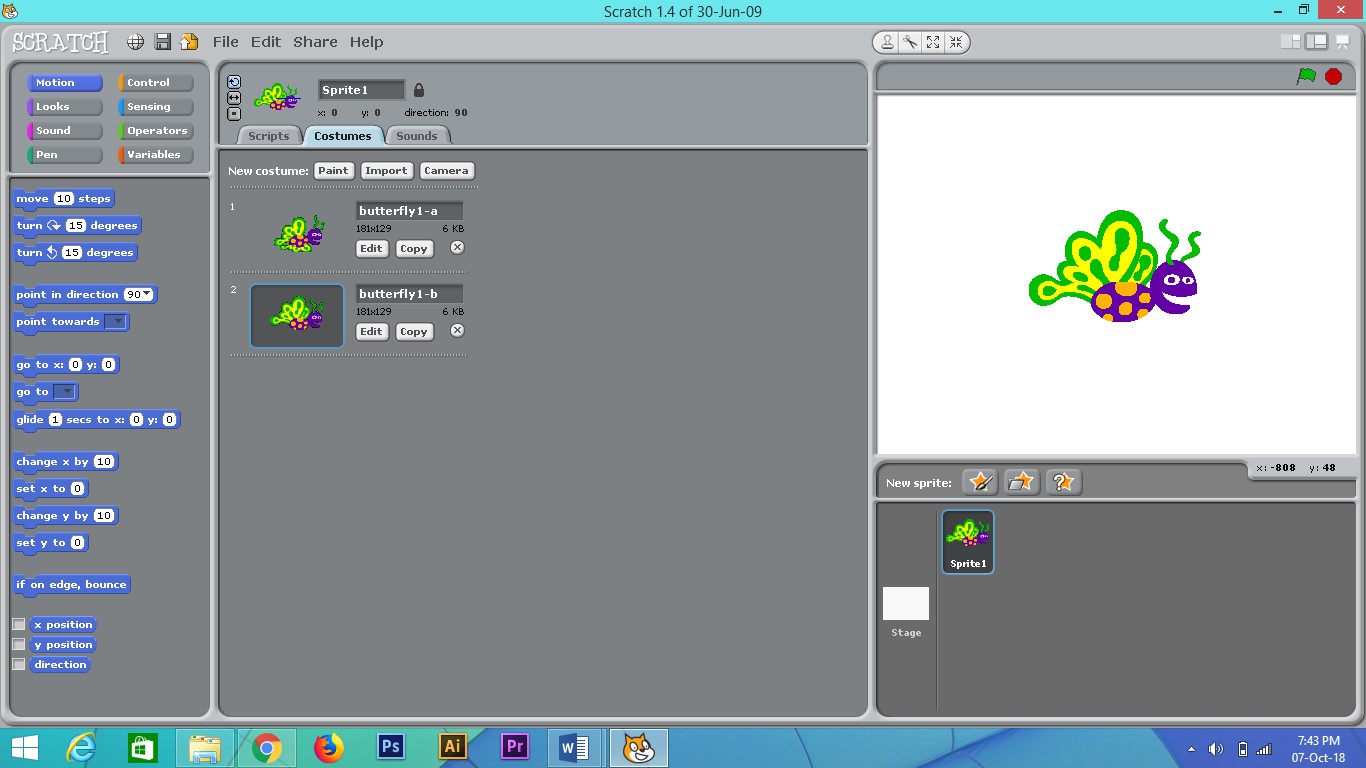
Task: Switch to the Sounds tab
Action: [417, 135]
